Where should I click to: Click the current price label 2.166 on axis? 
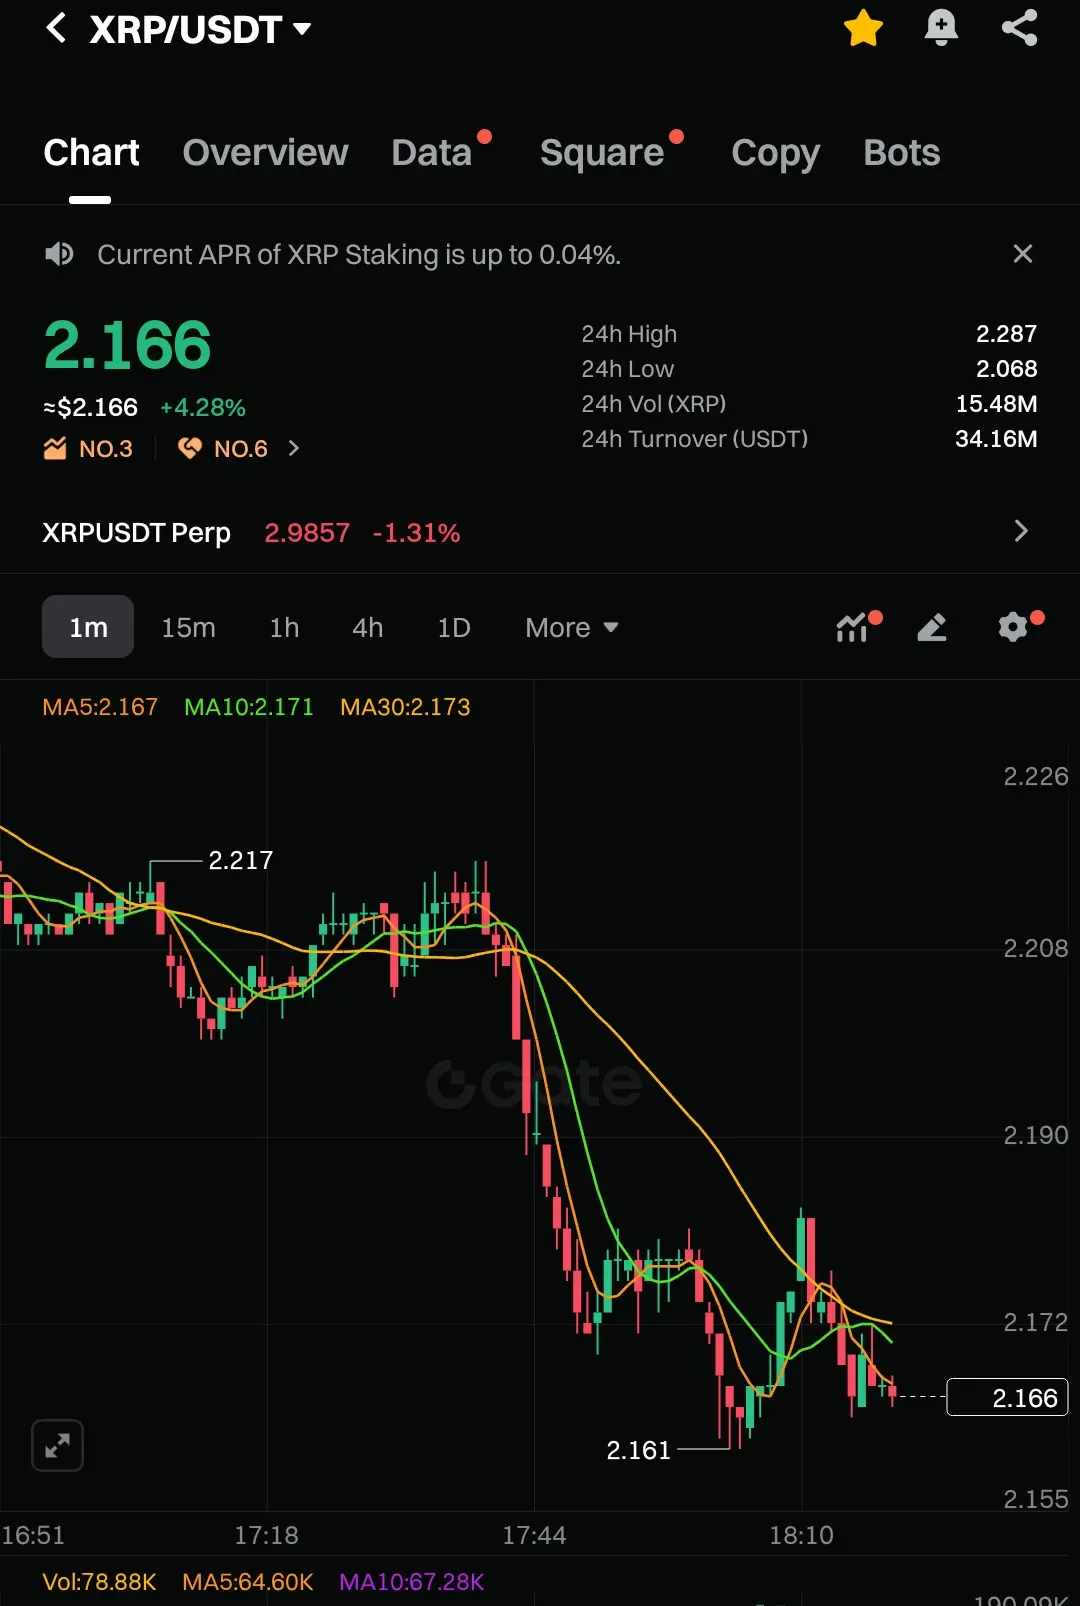pos(1007,1397)
